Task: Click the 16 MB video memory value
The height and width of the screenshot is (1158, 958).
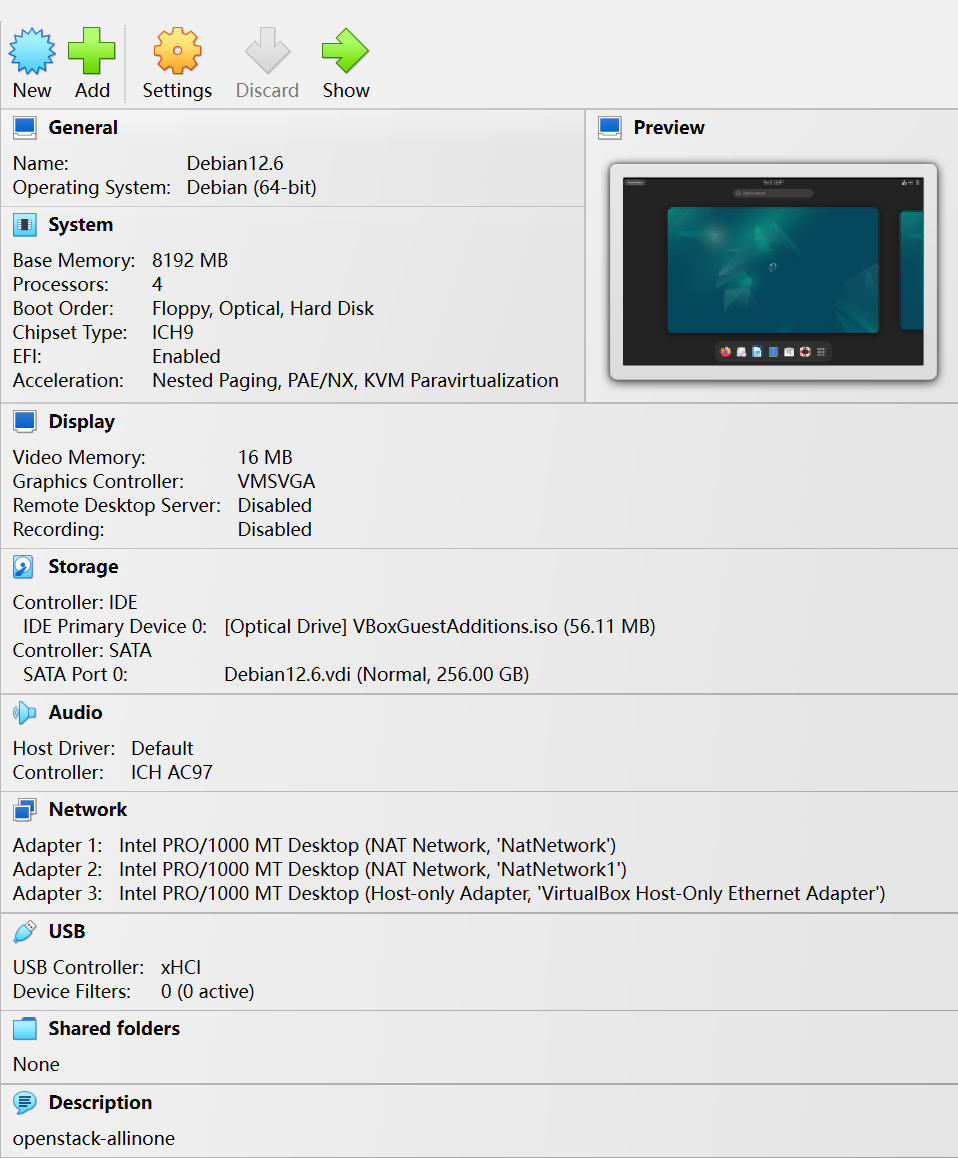Action: 265,457
